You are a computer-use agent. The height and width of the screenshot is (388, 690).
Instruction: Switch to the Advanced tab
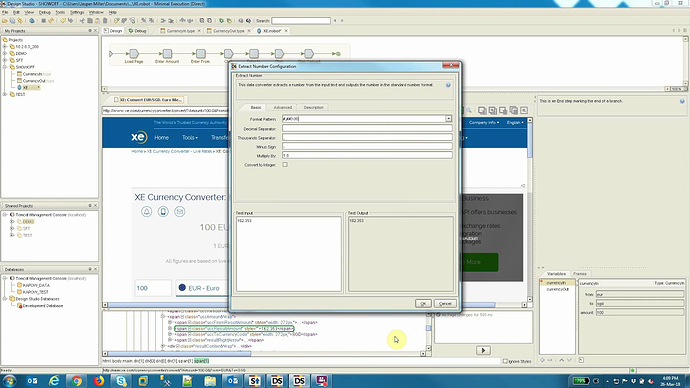pyautogui.click(x=283, y=107)
